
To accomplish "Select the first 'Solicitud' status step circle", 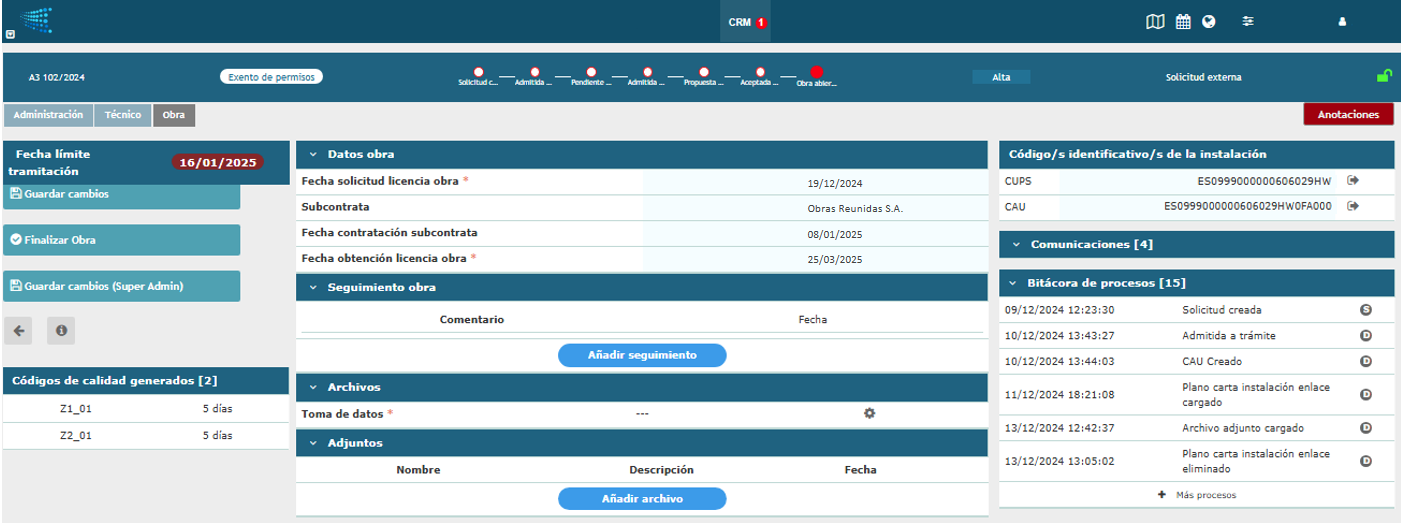I will point(478,72).
